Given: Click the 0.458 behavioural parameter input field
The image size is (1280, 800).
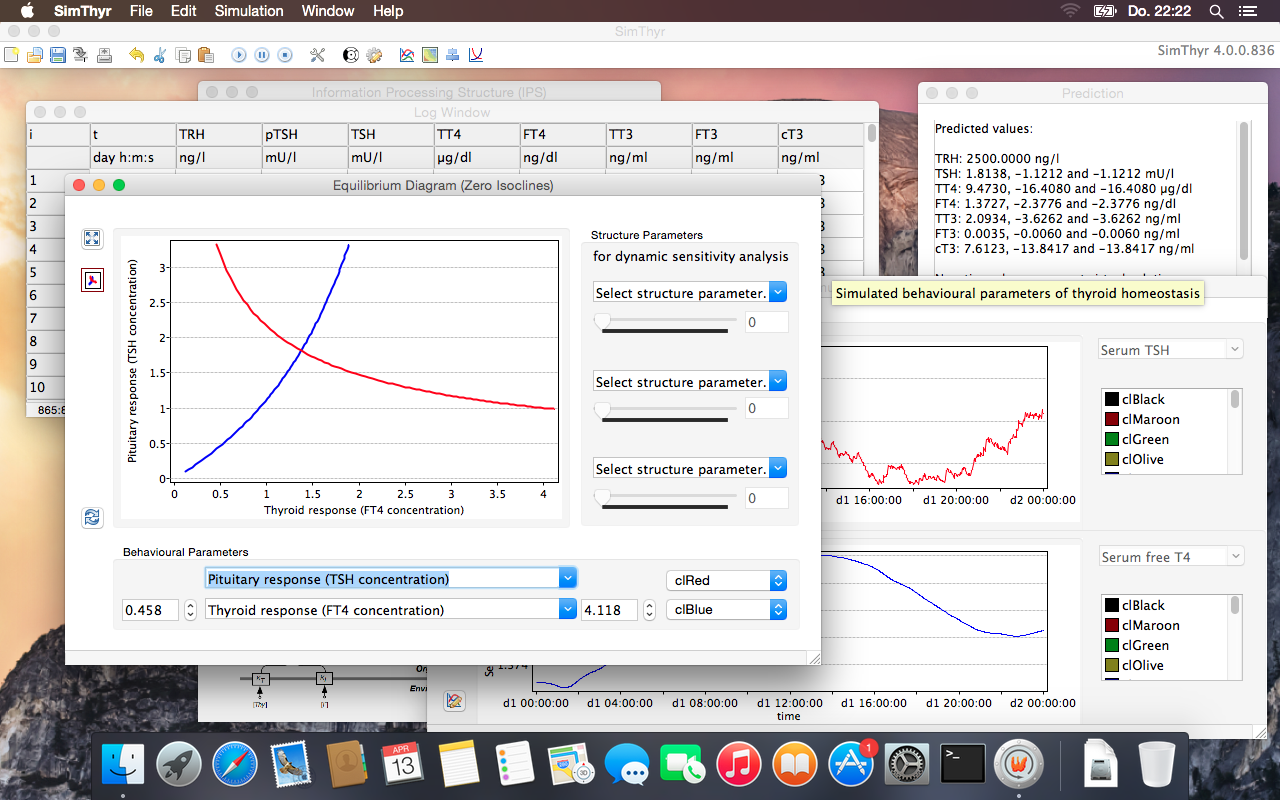Looking at the screenshot, I should click(150, 609).
